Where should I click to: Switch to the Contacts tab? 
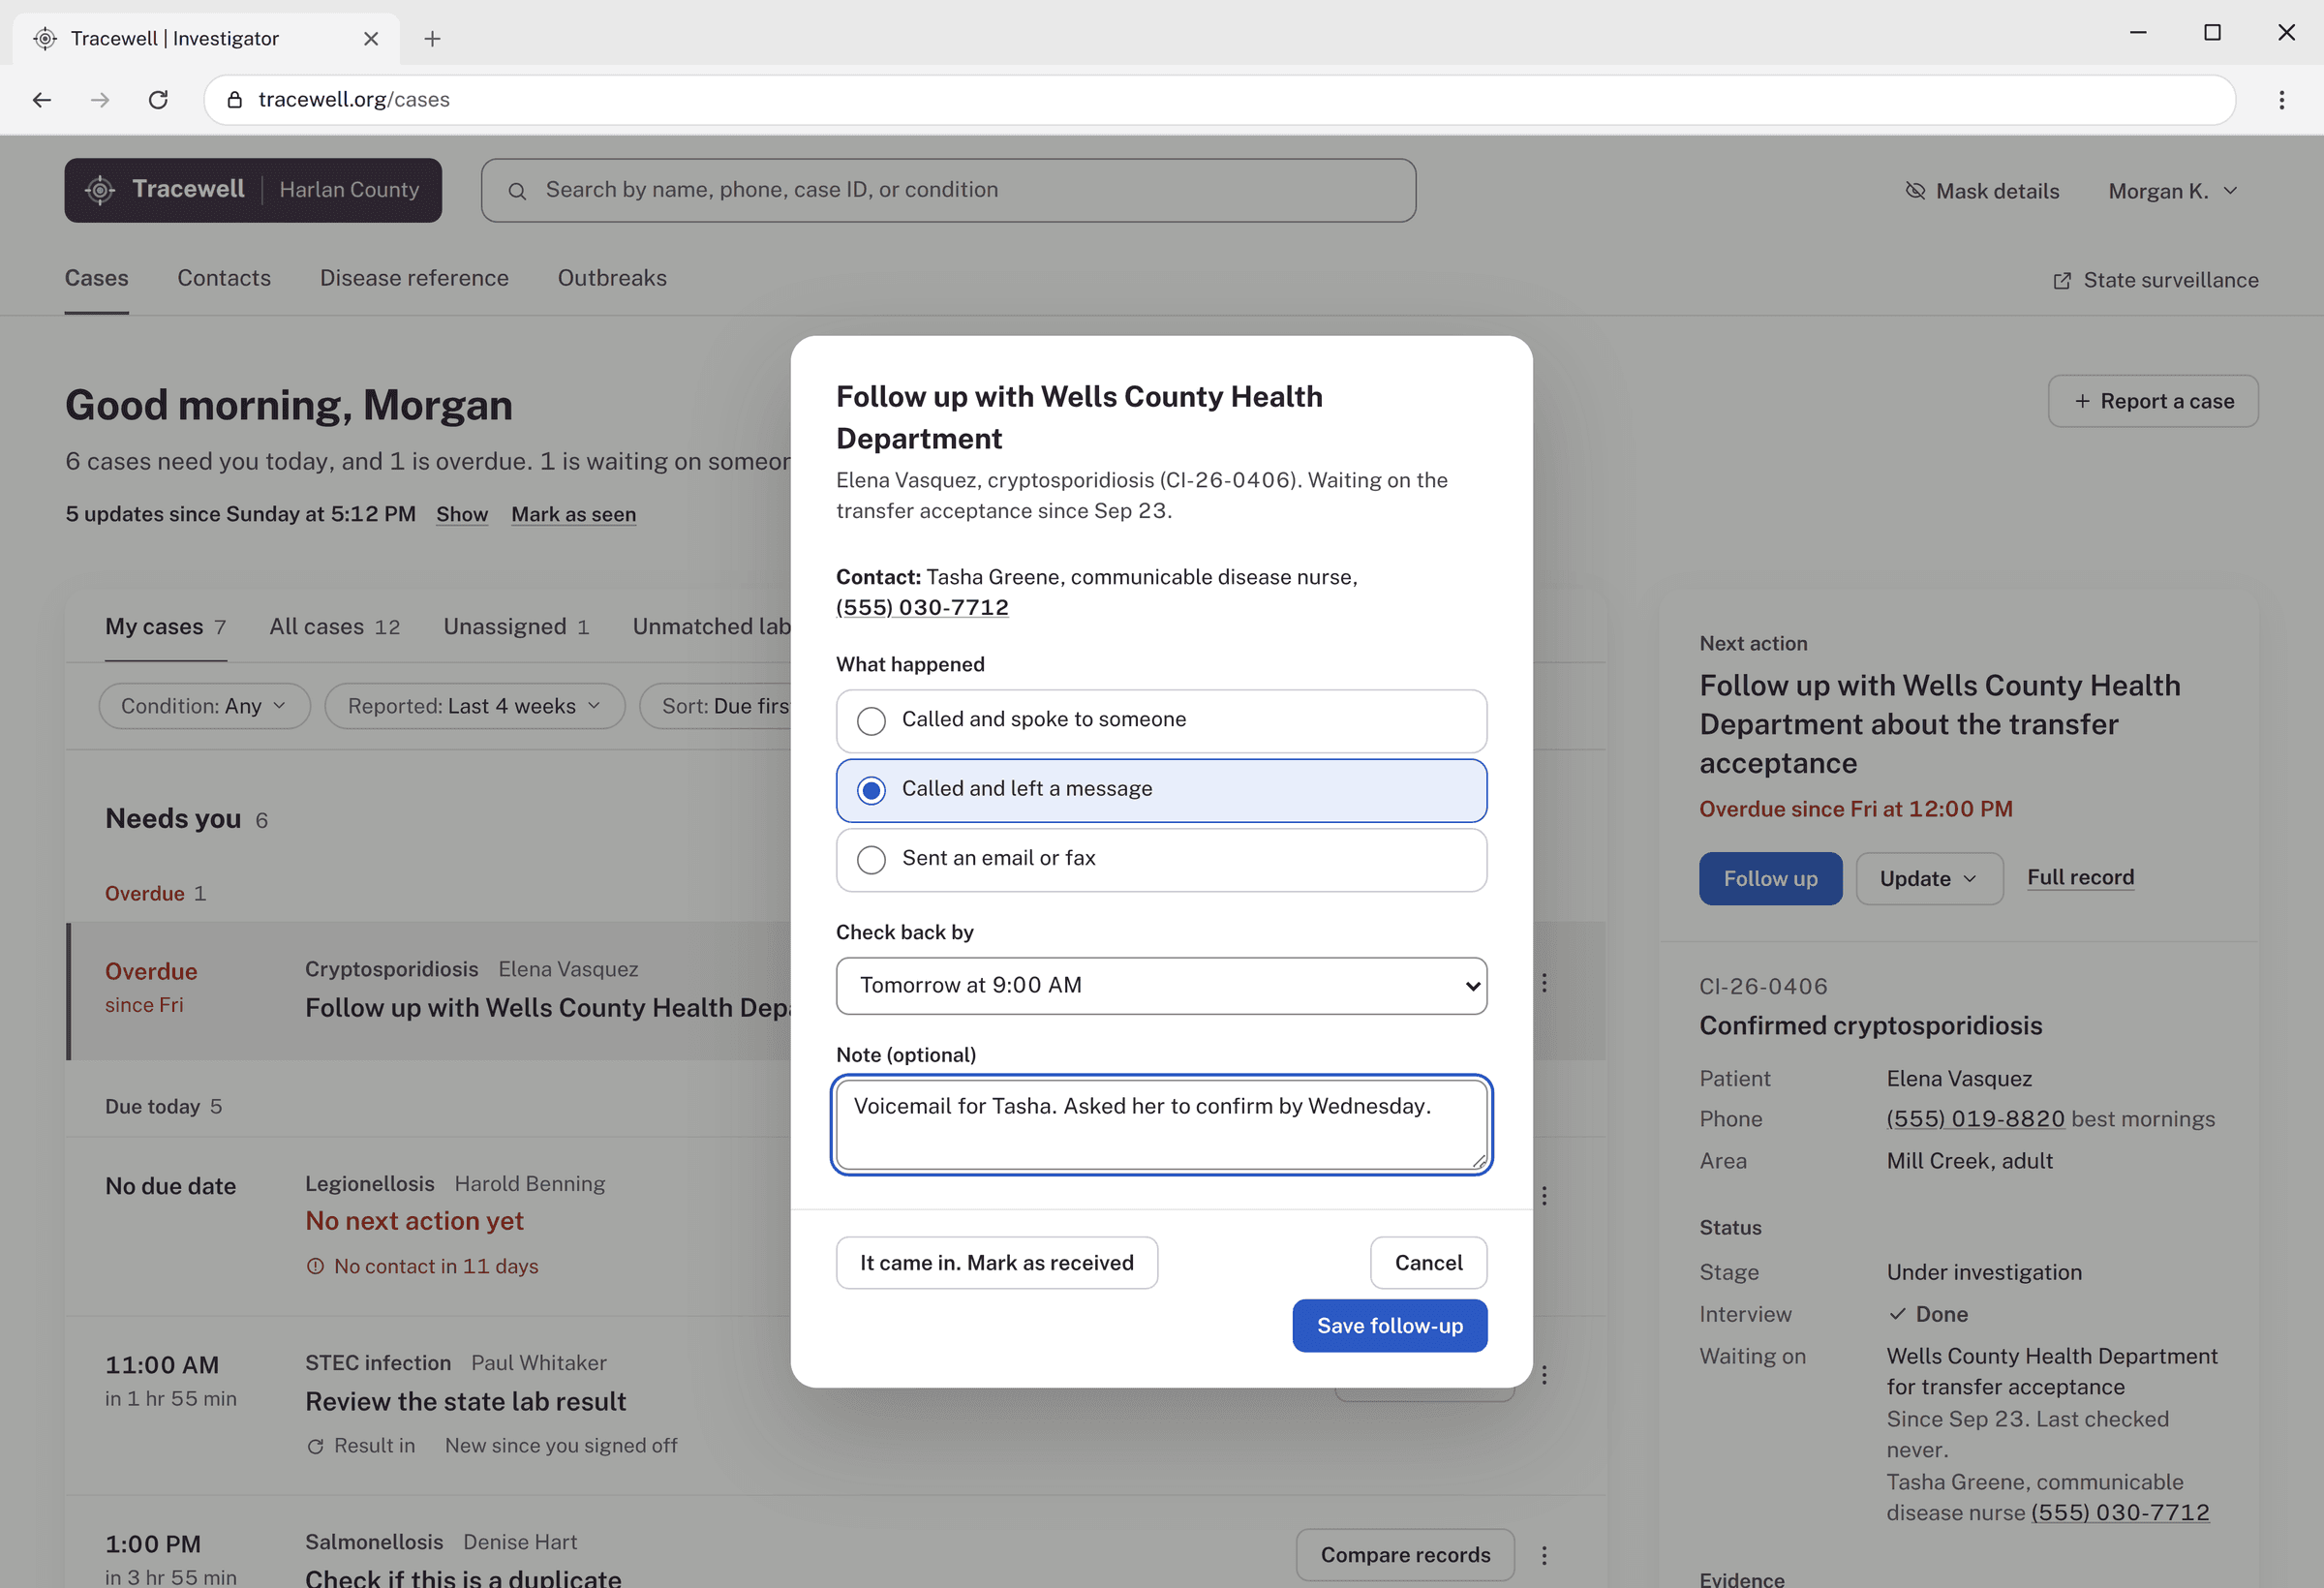224,278
